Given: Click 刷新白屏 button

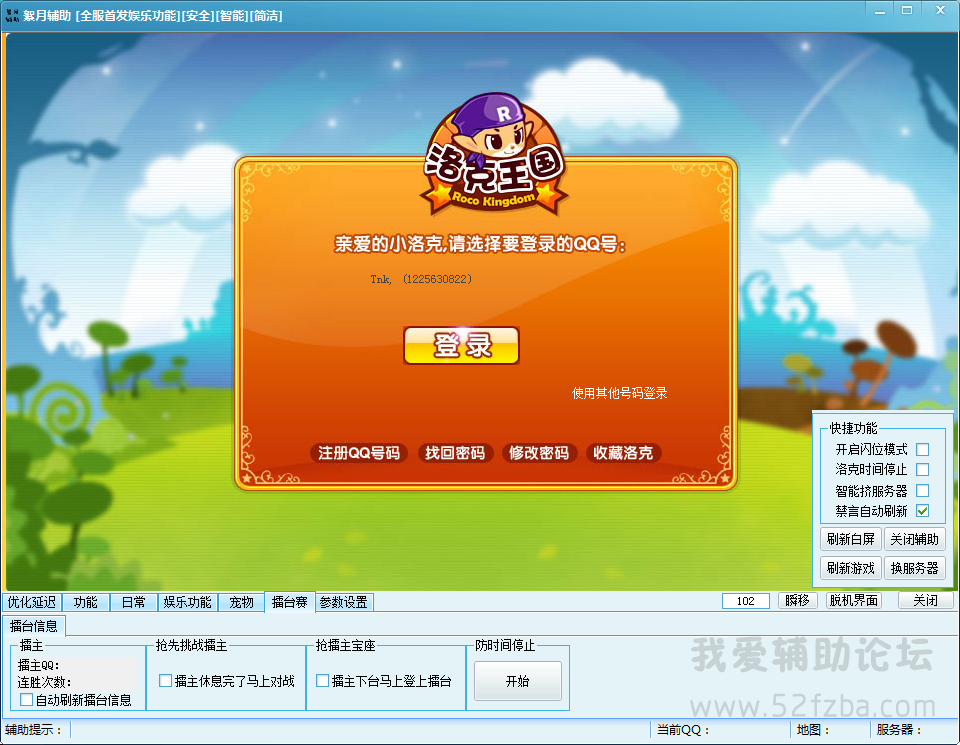Looking at the screenshot, I should coord(850,539).
